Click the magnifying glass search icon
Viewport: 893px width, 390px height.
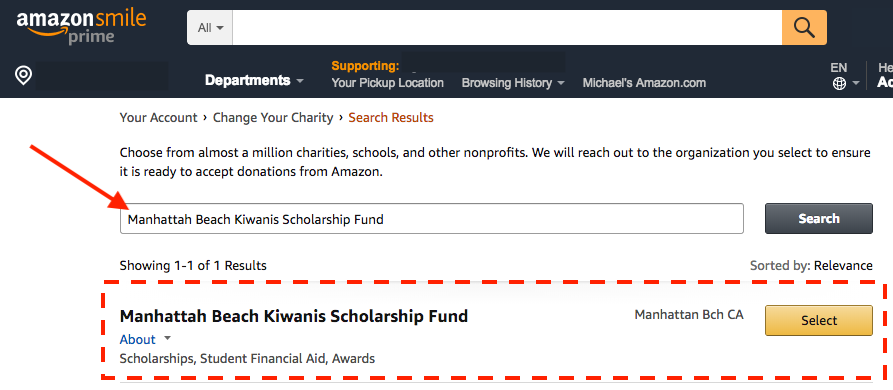pyautogui.click(x=804, y=27)
